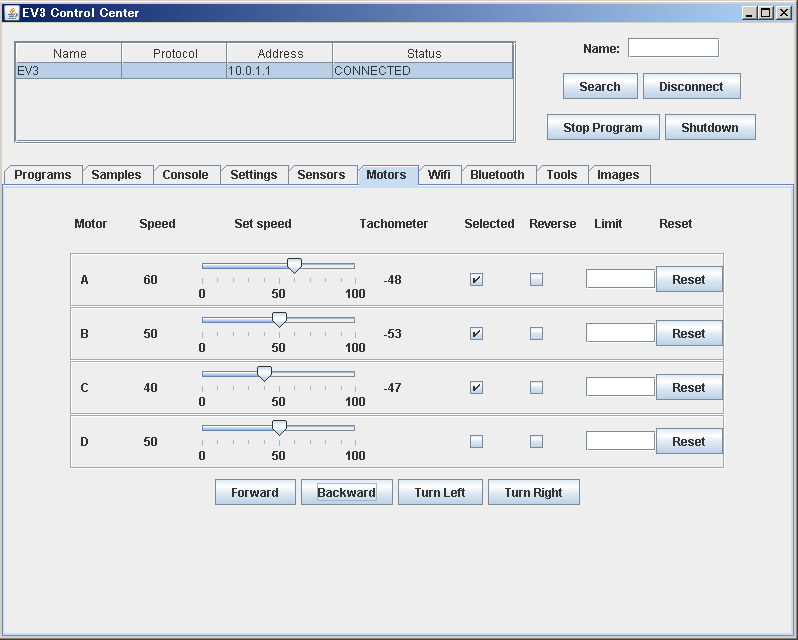Open the Programs tab
This screenshot has width=798, height=640.
(x=43, y=174)
